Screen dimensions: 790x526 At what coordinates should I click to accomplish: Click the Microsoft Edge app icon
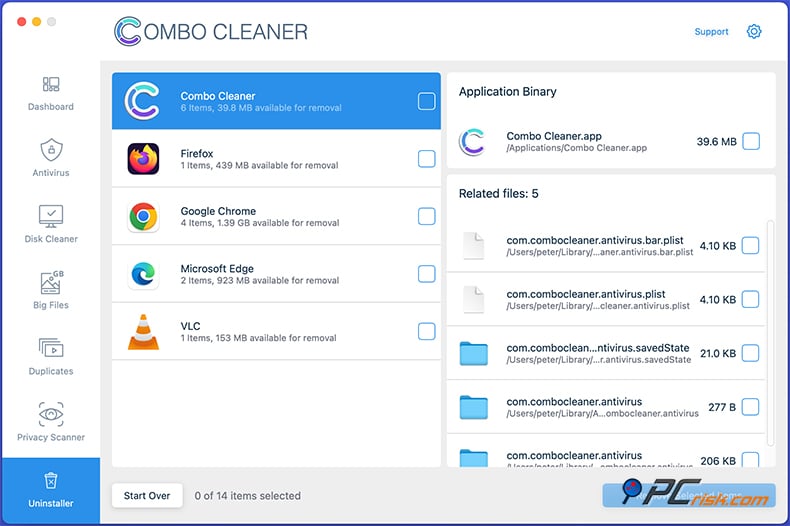point(143,274)
